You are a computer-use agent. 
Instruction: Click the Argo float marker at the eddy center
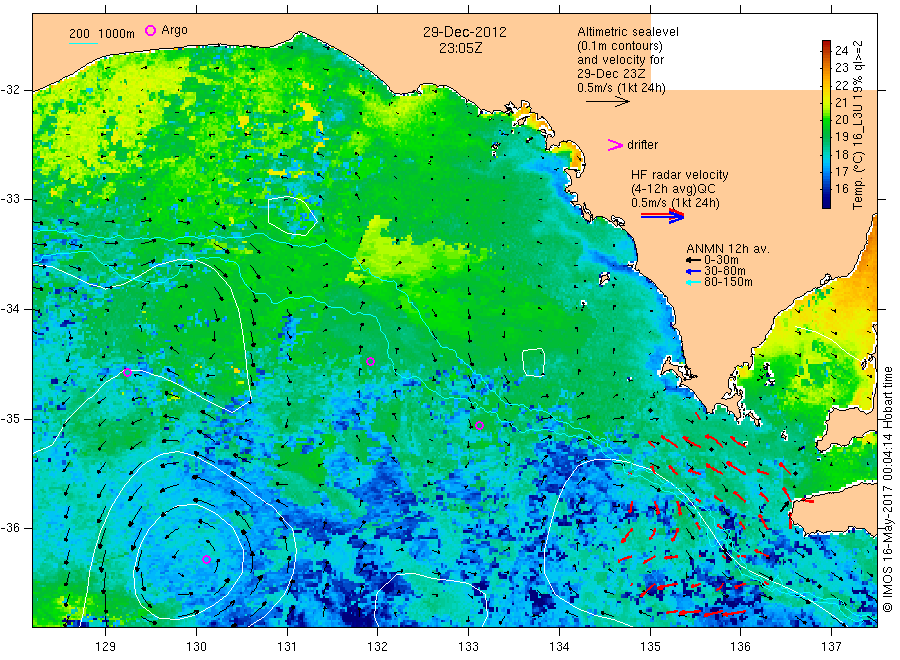coord(207,560)
